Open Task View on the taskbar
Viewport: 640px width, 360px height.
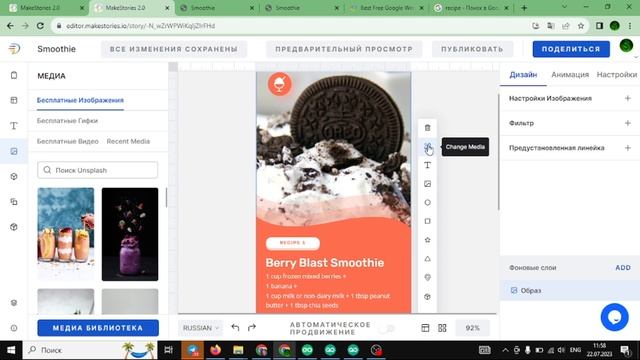click(x=168, y=350)
